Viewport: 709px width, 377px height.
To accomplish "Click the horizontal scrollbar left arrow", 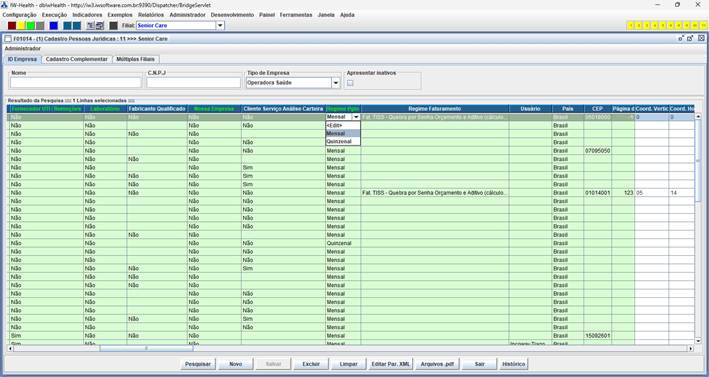I will click(10, 349).
